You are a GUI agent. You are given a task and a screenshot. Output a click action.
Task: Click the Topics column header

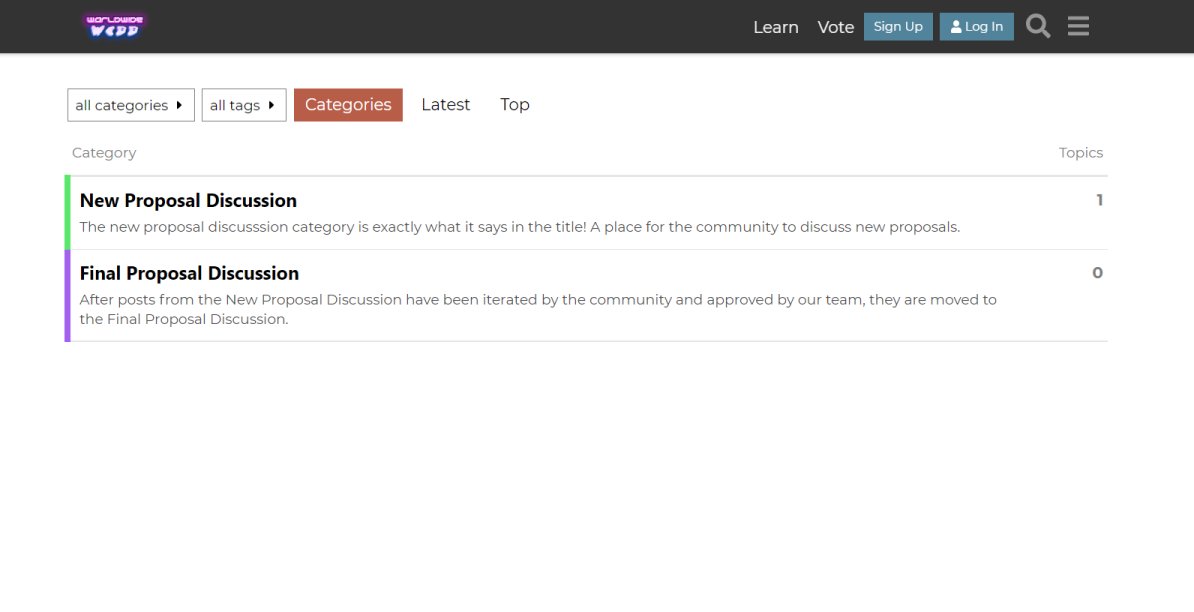[x=1081, y=153]
